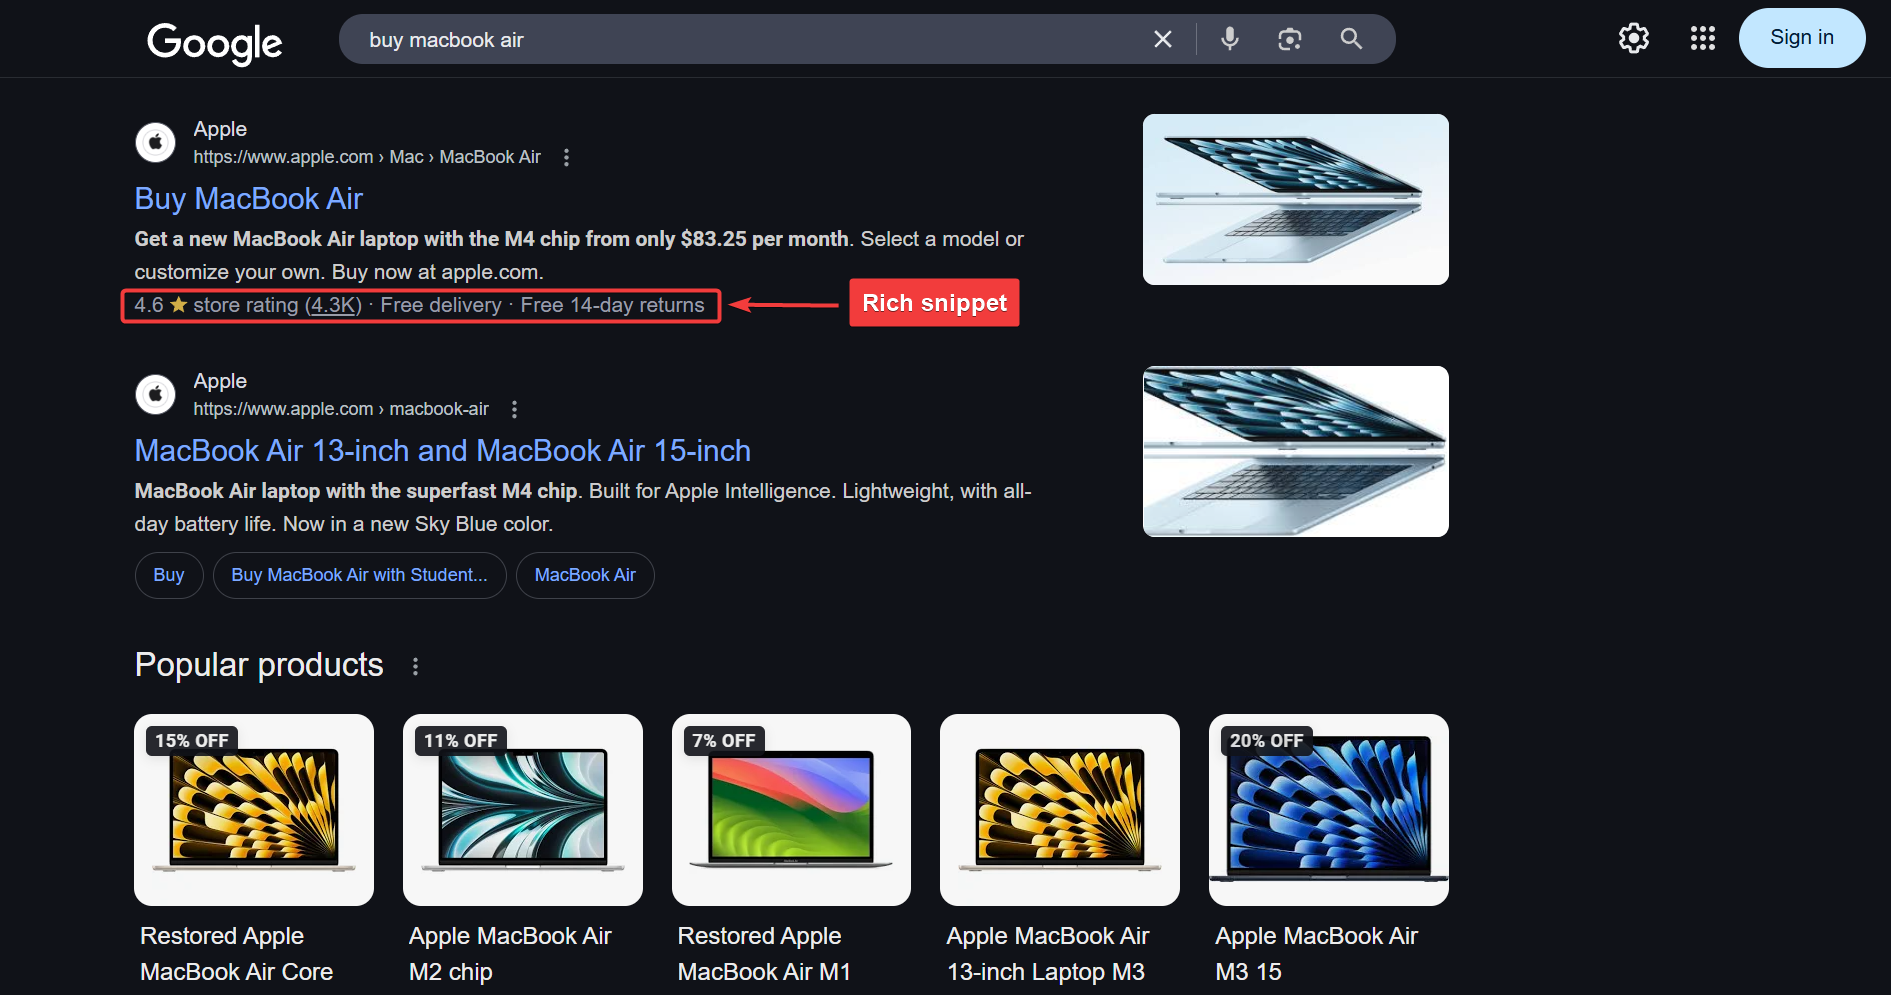Screen dimensions: 1891x995
Task: Open more options for Buy MacBook Air result
Action: (x=566, y=157)
